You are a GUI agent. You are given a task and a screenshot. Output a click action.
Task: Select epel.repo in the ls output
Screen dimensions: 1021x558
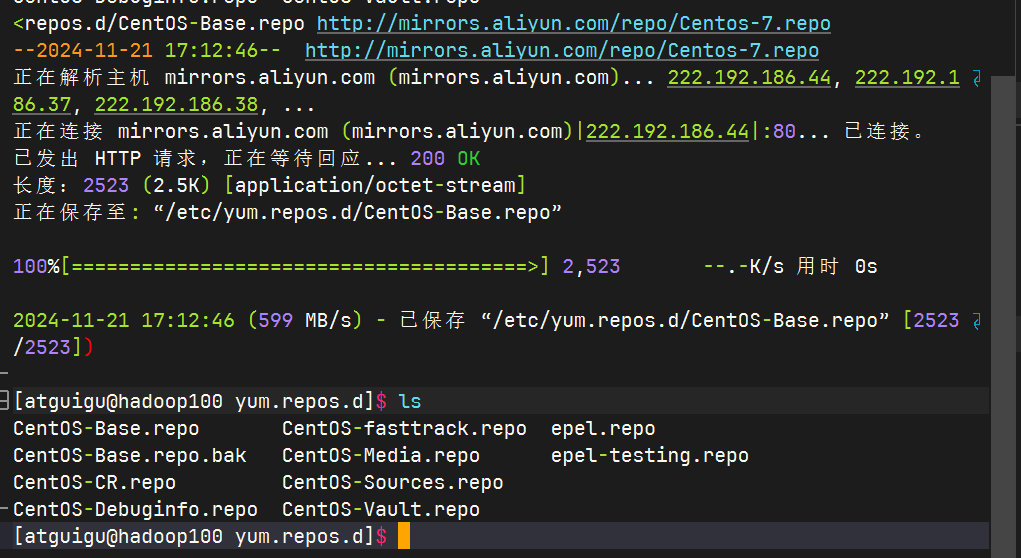pos(603,428)
